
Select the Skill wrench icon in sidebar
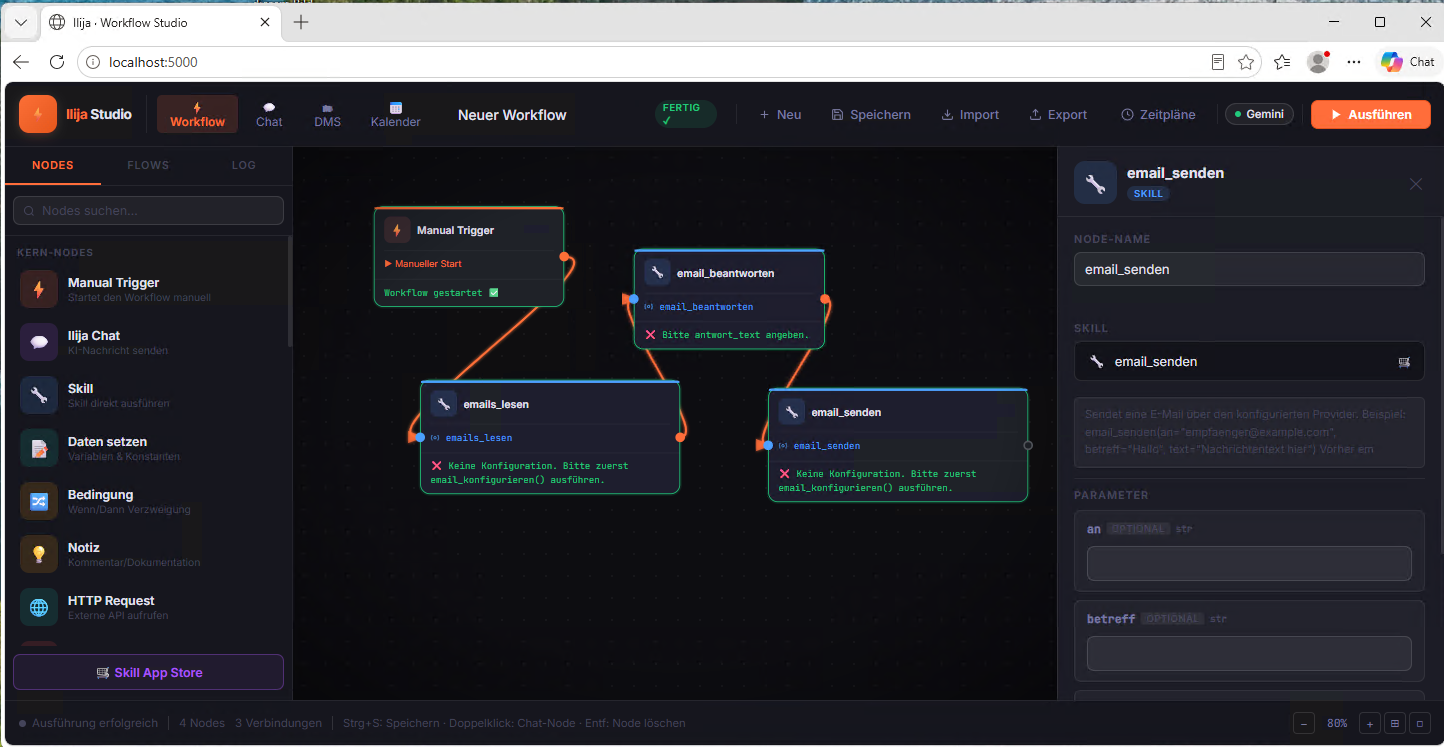click(x=39, y=395)
